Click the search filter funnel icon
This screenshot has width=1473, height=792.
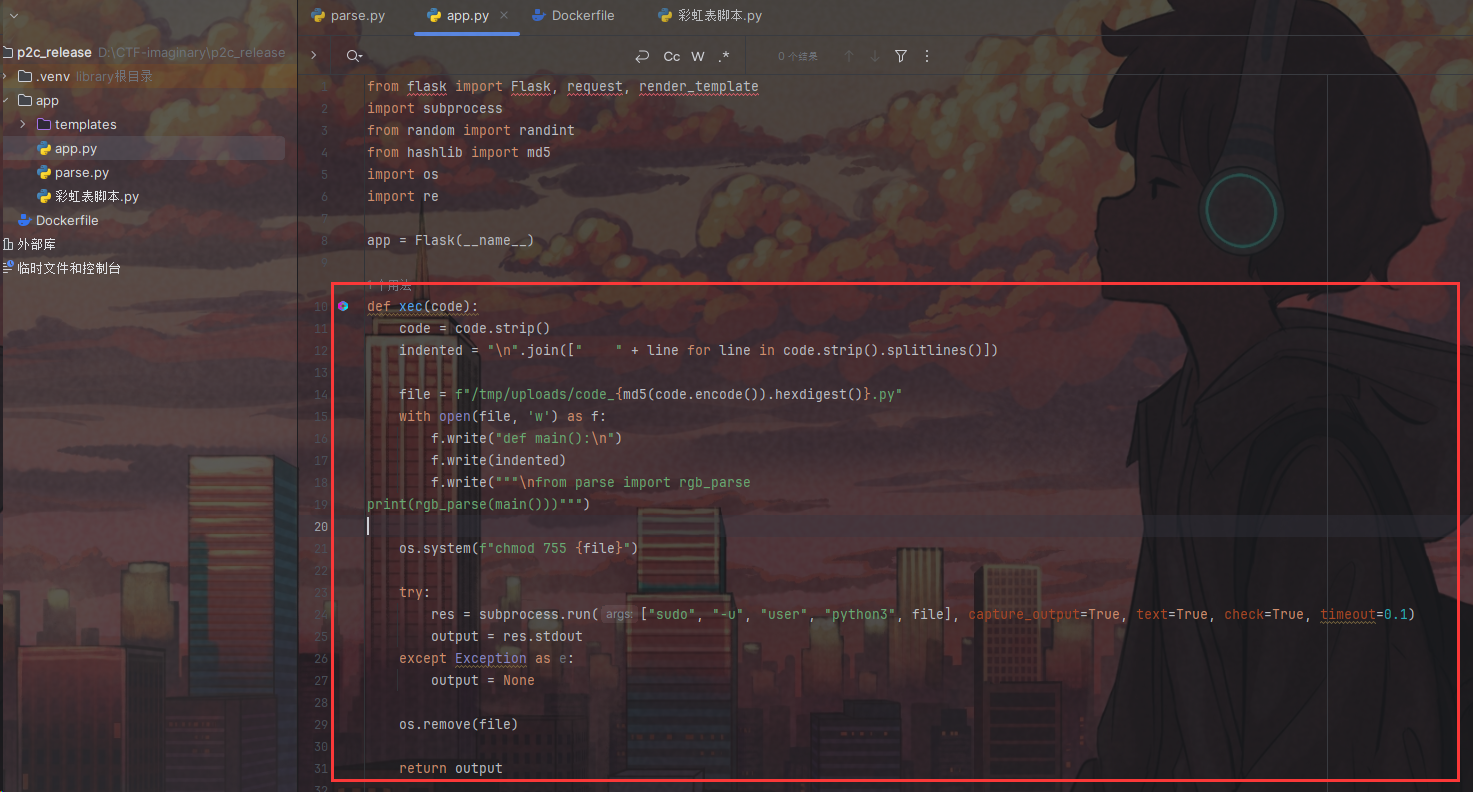901,56
